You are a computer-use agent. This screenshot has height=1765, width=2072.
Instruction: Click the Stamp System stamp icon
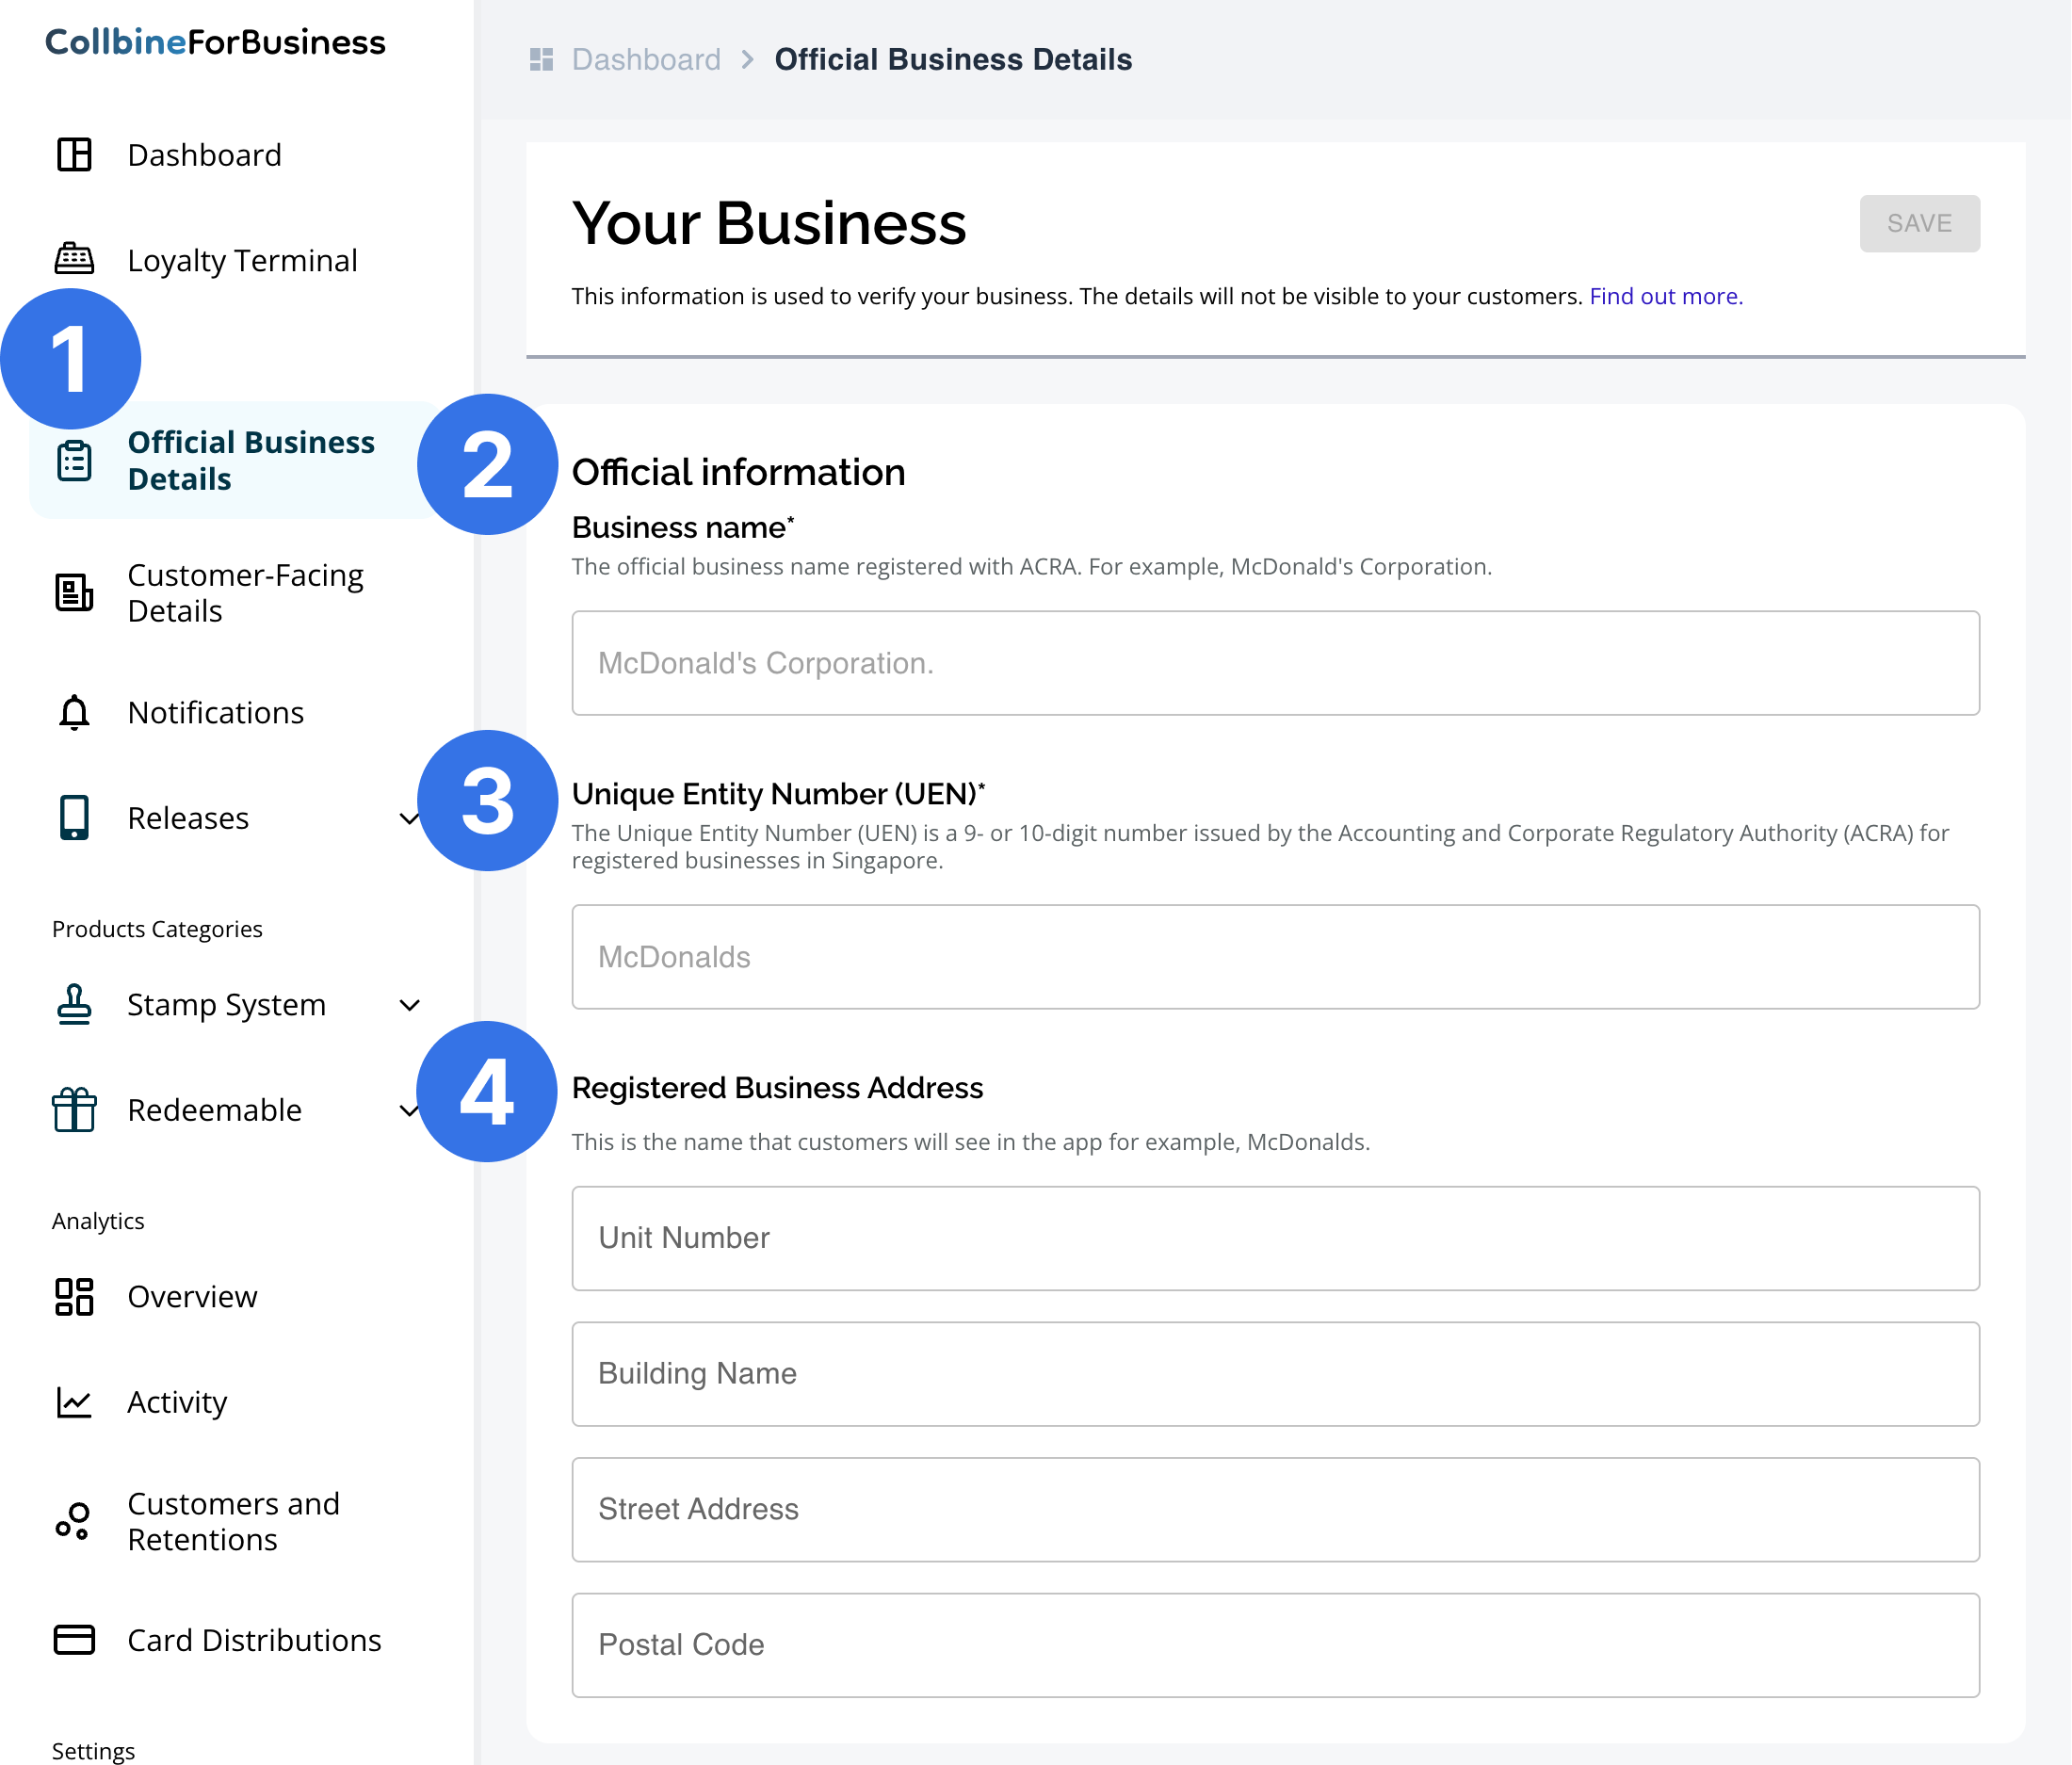tap(74, 1004)
